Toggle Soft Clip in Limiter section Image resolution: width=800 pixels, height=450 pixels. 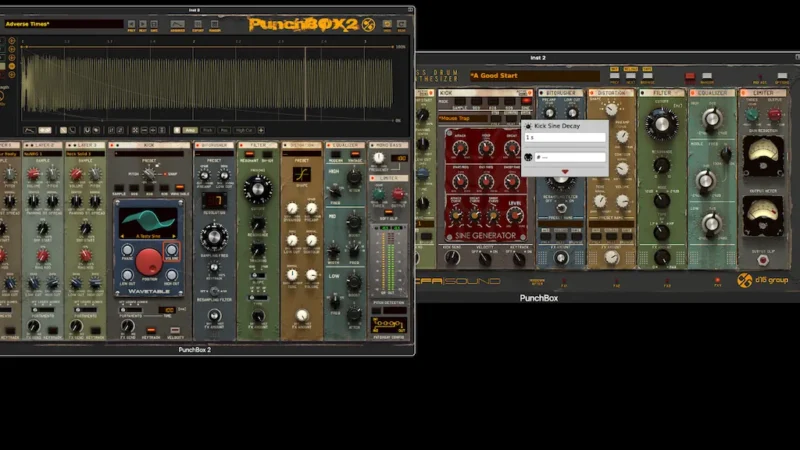[x=388, y=212]
